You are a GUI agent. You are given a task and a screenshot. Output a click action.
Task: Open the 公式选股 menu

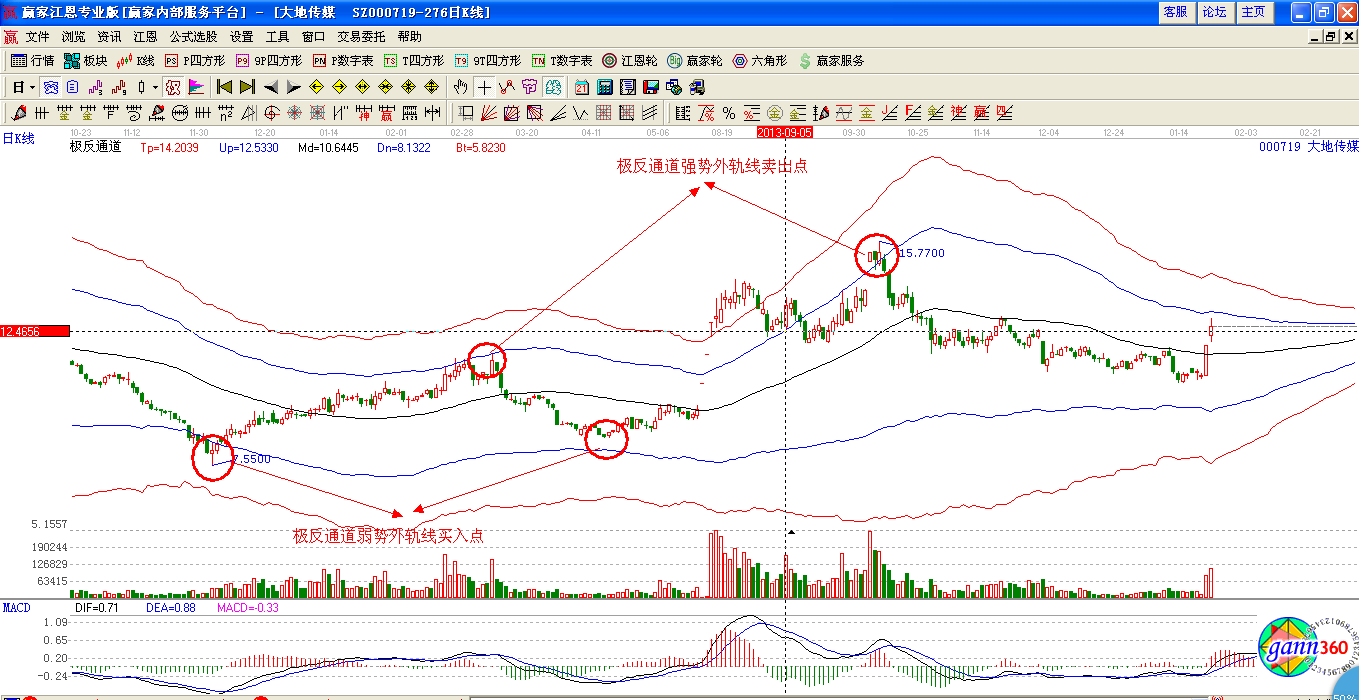193,36
